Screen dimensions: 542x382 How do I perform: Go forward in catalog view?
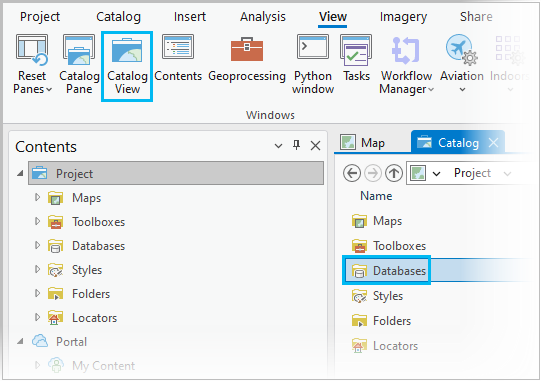point(373,173)
